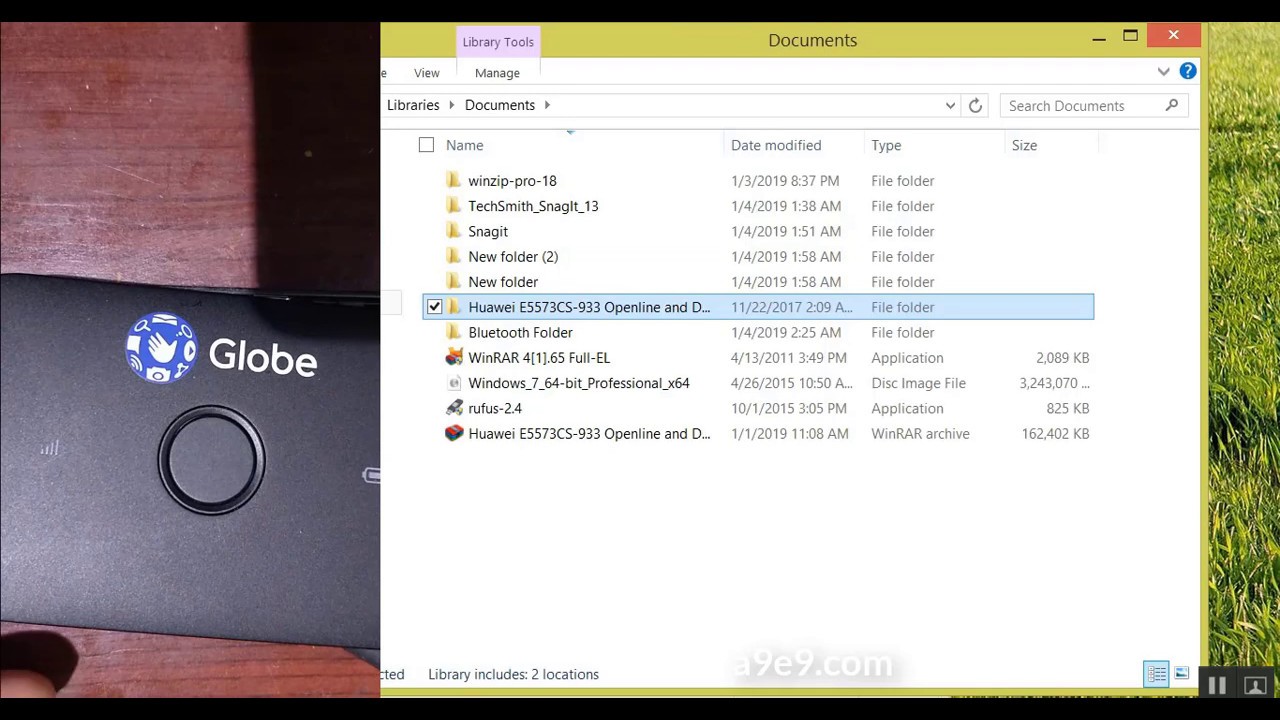
Task: Sort files by Size column
Action: pos(1024,145)
